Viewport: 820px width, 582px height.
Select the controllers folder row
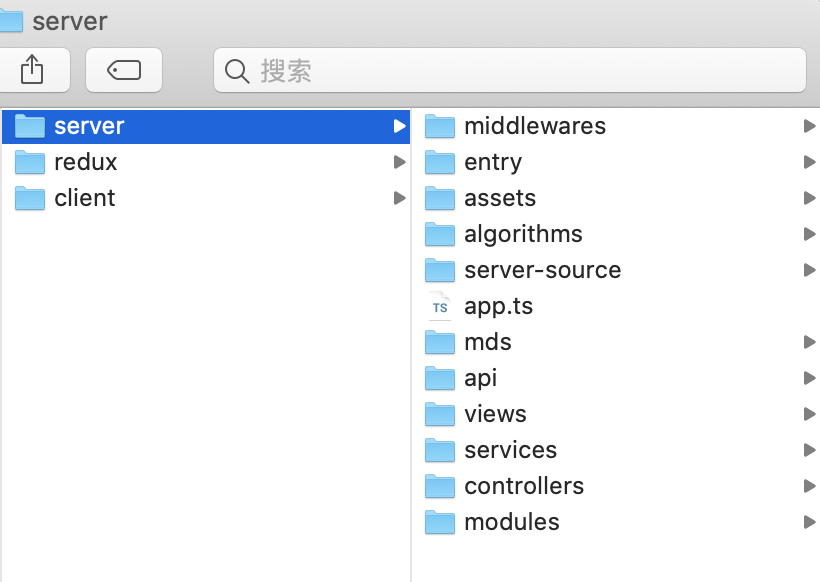click(x=524, y=486)
